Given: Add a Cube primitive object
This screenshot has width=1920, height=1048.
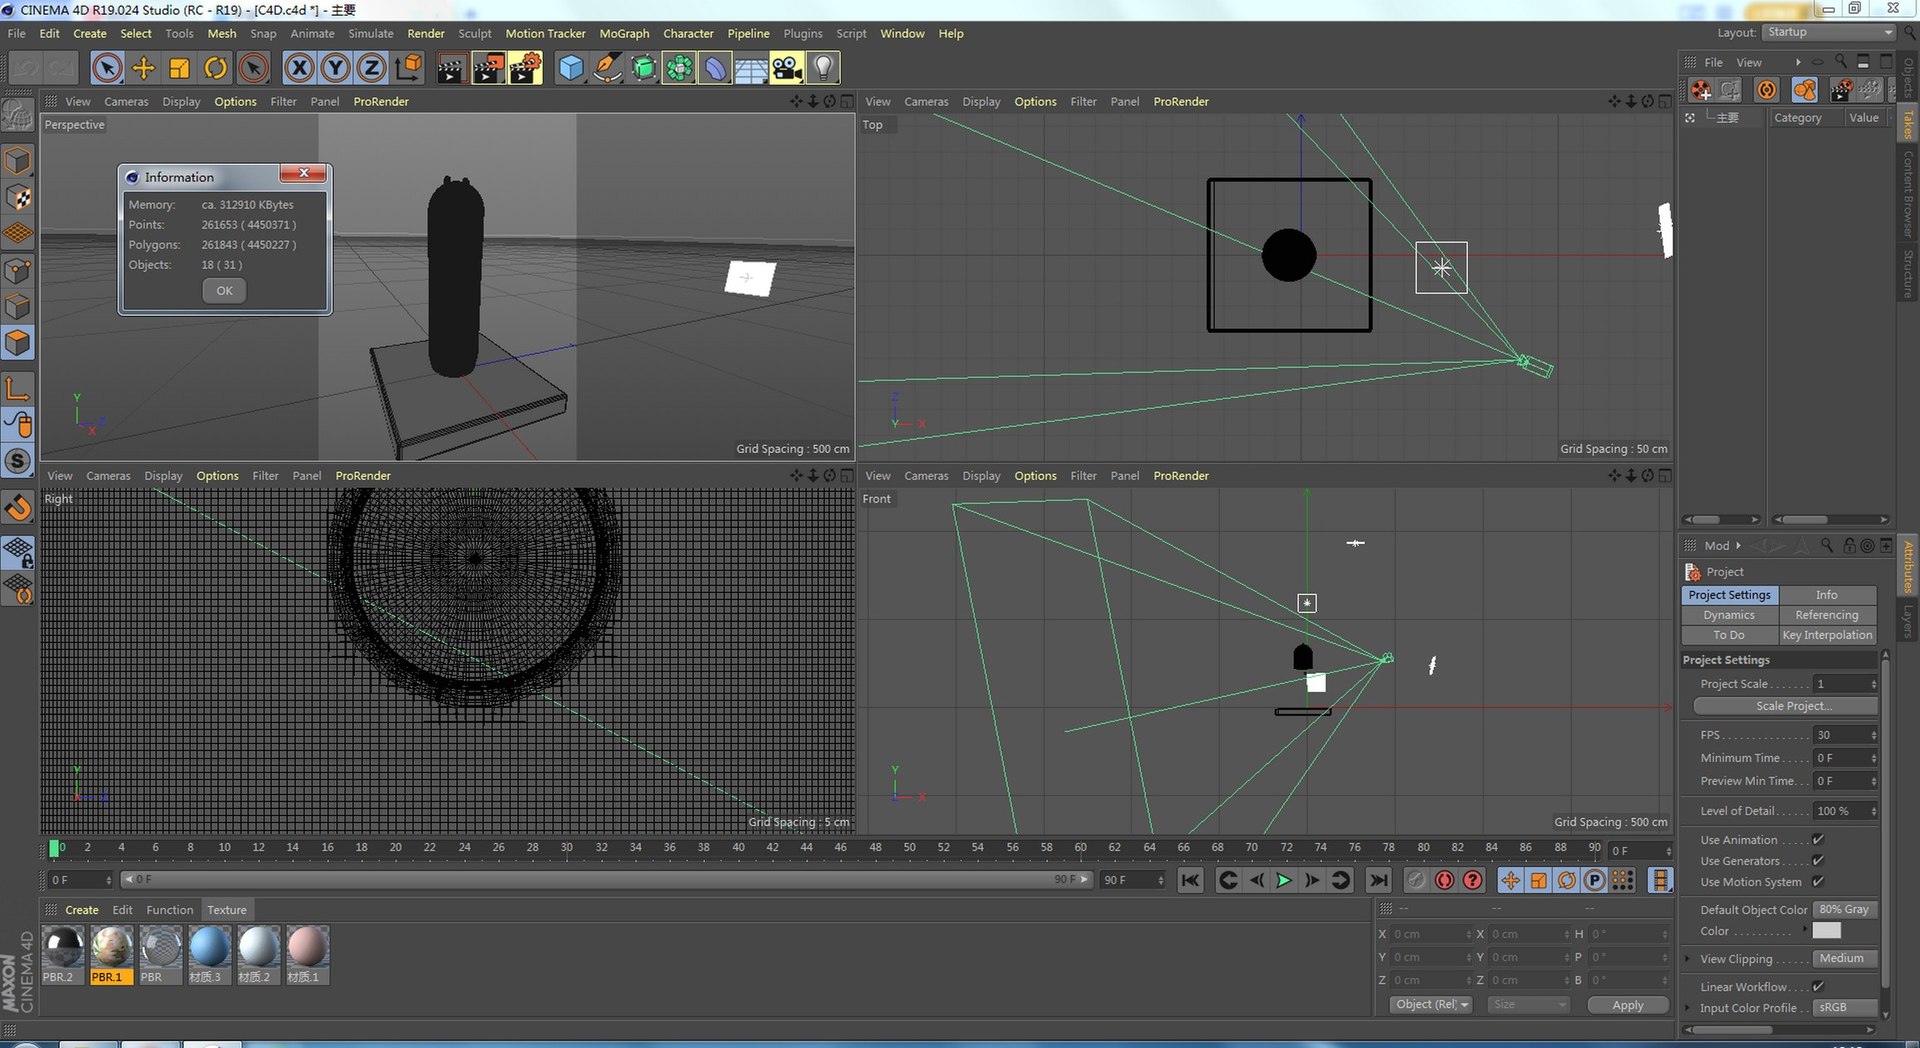Looking at the screenshot, I should (x=571, y=68).
